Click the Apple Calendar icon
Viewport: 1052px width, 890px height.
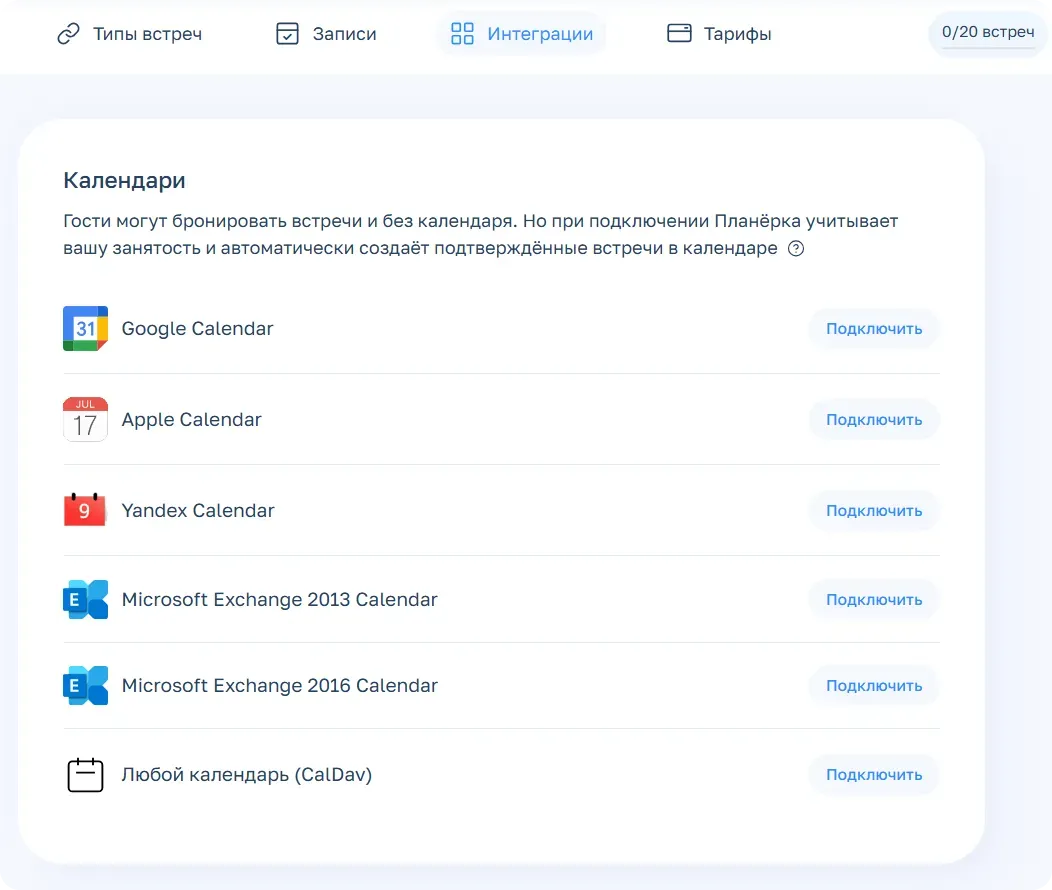tap(85, 420)
